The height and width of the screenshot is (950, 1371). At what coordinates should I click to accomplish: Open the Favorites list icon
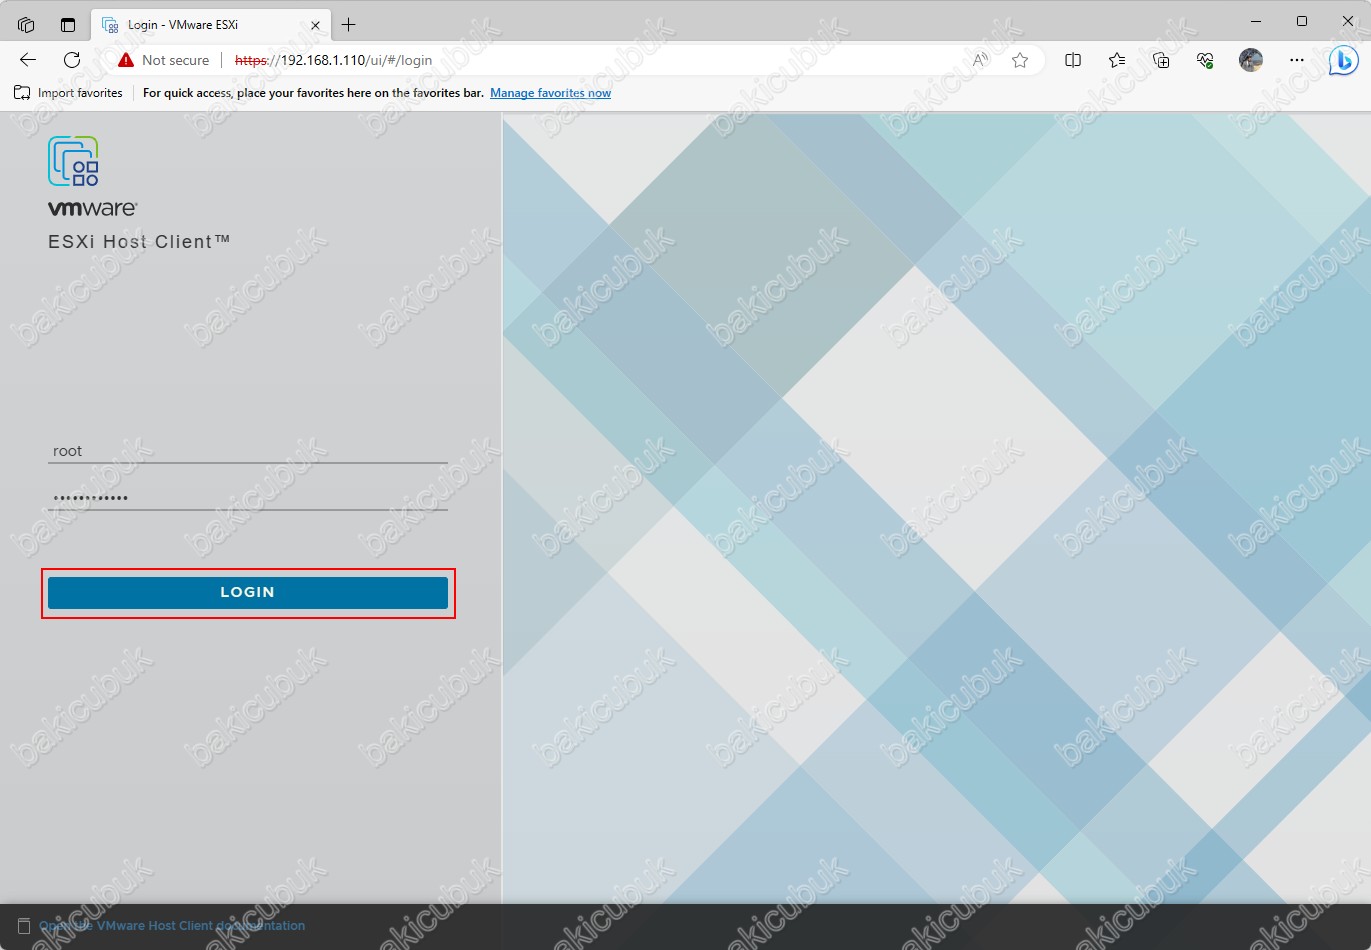click(x=1117, y=60)
